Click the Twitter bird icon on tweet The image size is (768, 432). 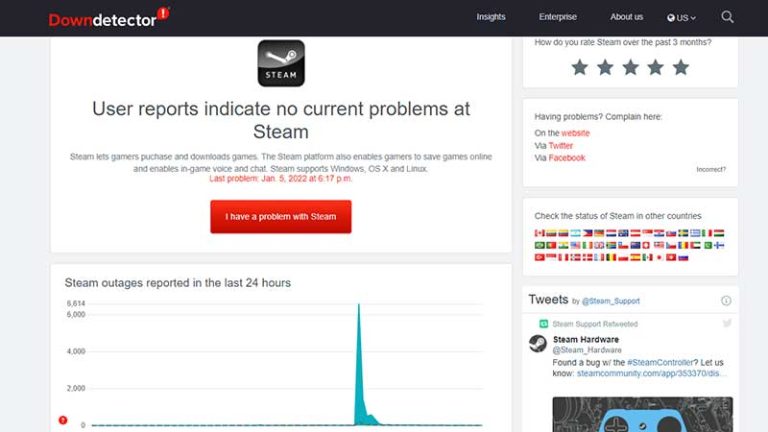click(x=727, y=323)
